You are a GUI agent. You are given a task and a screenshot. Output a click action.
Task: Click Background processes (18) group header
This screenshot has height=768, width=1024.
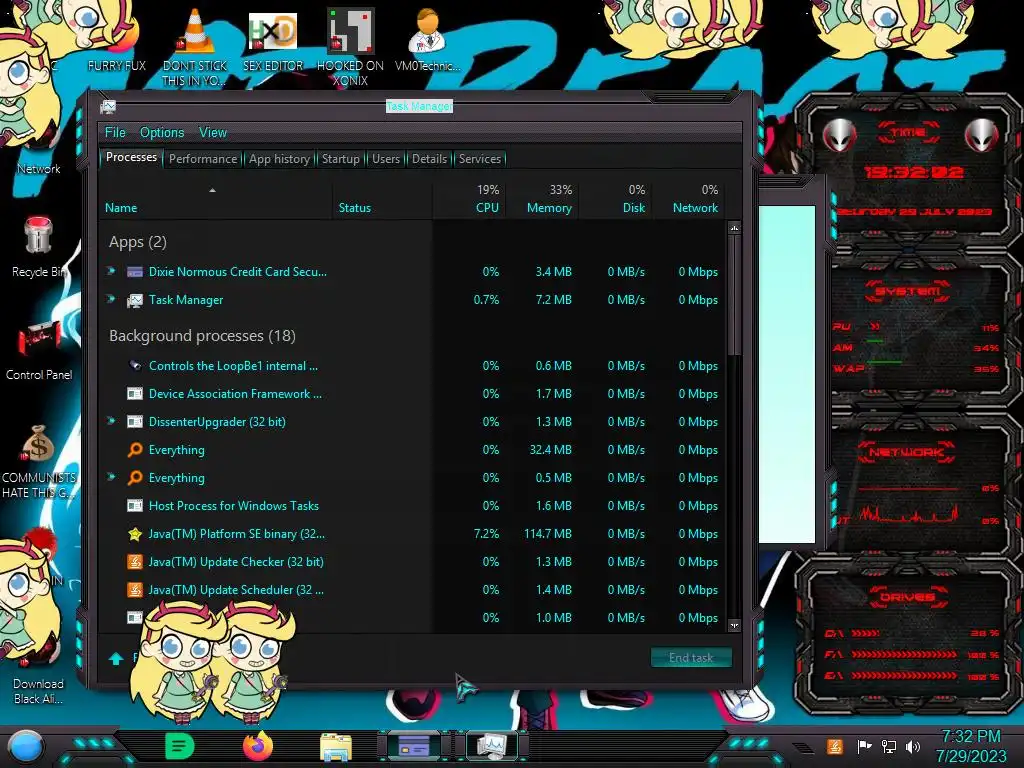pyautogui.click(x=202, y=336)
